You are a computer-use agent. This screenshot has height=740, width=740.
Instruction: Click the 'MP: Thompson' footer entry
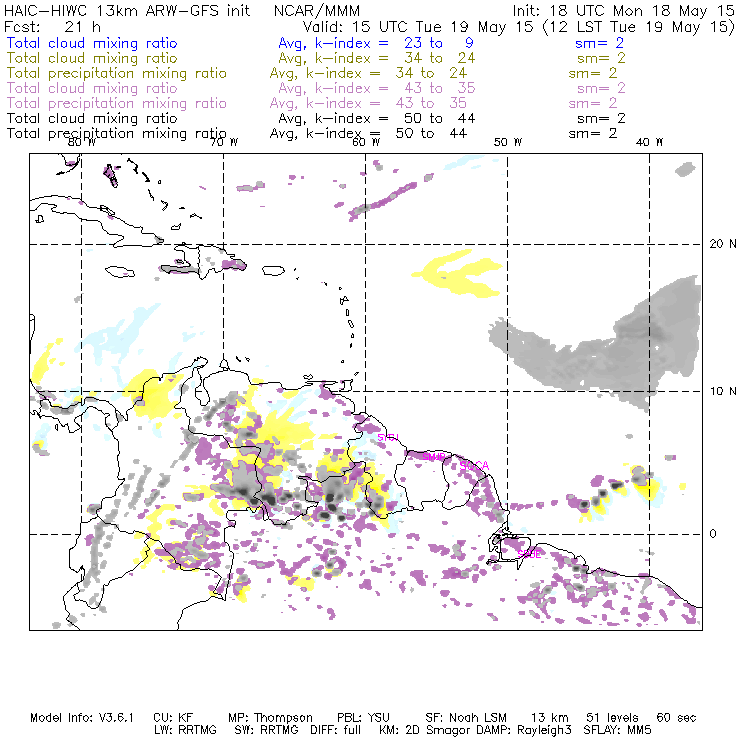(x=270, y=718)
